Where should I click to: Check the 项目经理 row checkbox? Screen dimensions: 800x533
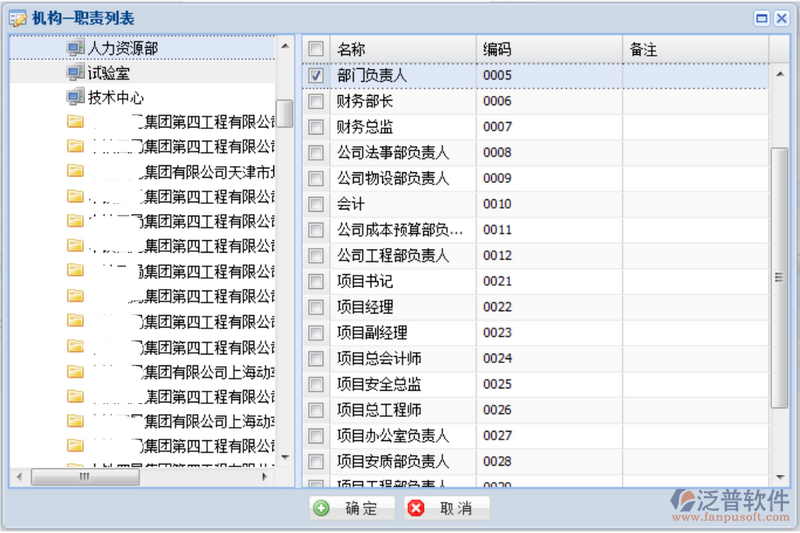(316, 307)
